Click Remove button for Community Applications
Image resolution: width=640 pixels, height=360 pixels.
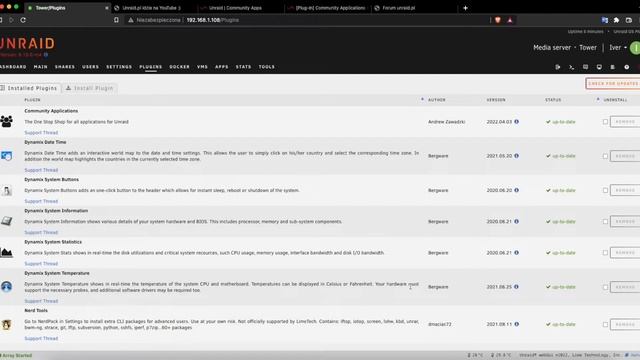(625, 122)
